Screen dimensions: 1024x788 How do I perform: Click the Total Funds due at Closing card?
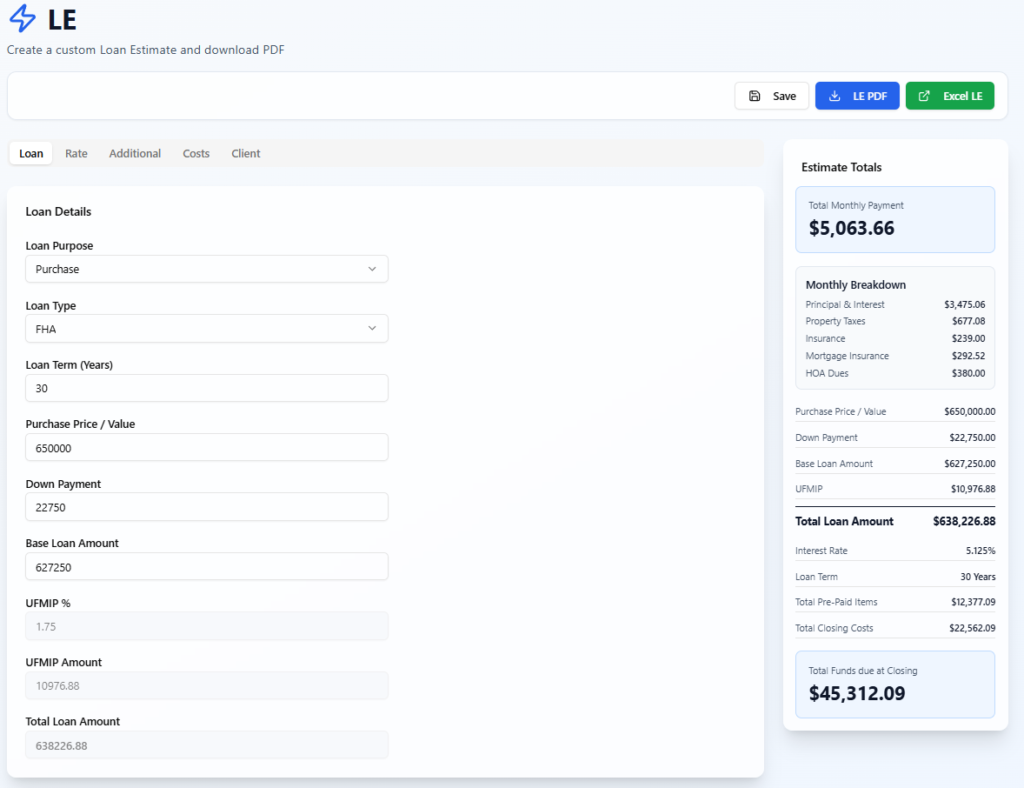coord(895,684)
